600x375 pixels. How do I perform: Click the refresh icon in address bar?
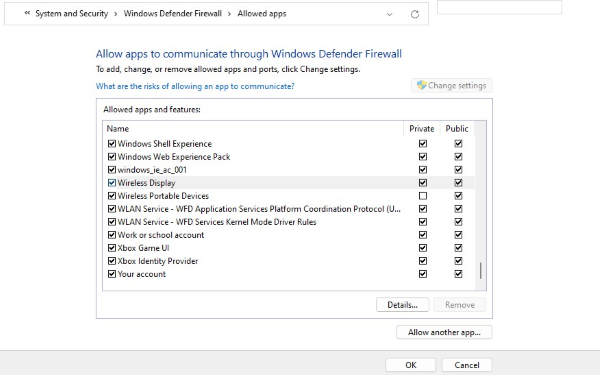[x=415, y=15]
